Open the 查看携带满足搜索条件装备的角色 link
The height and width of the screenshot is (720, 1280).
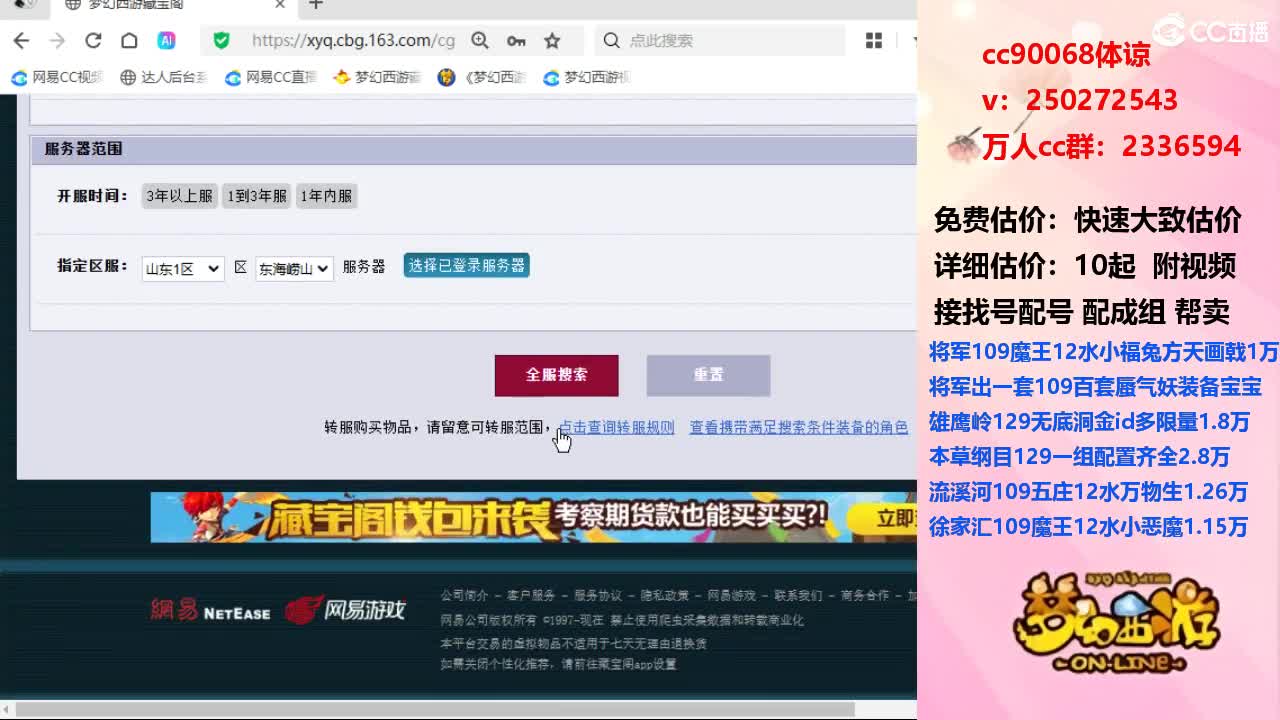pos(799,427)
